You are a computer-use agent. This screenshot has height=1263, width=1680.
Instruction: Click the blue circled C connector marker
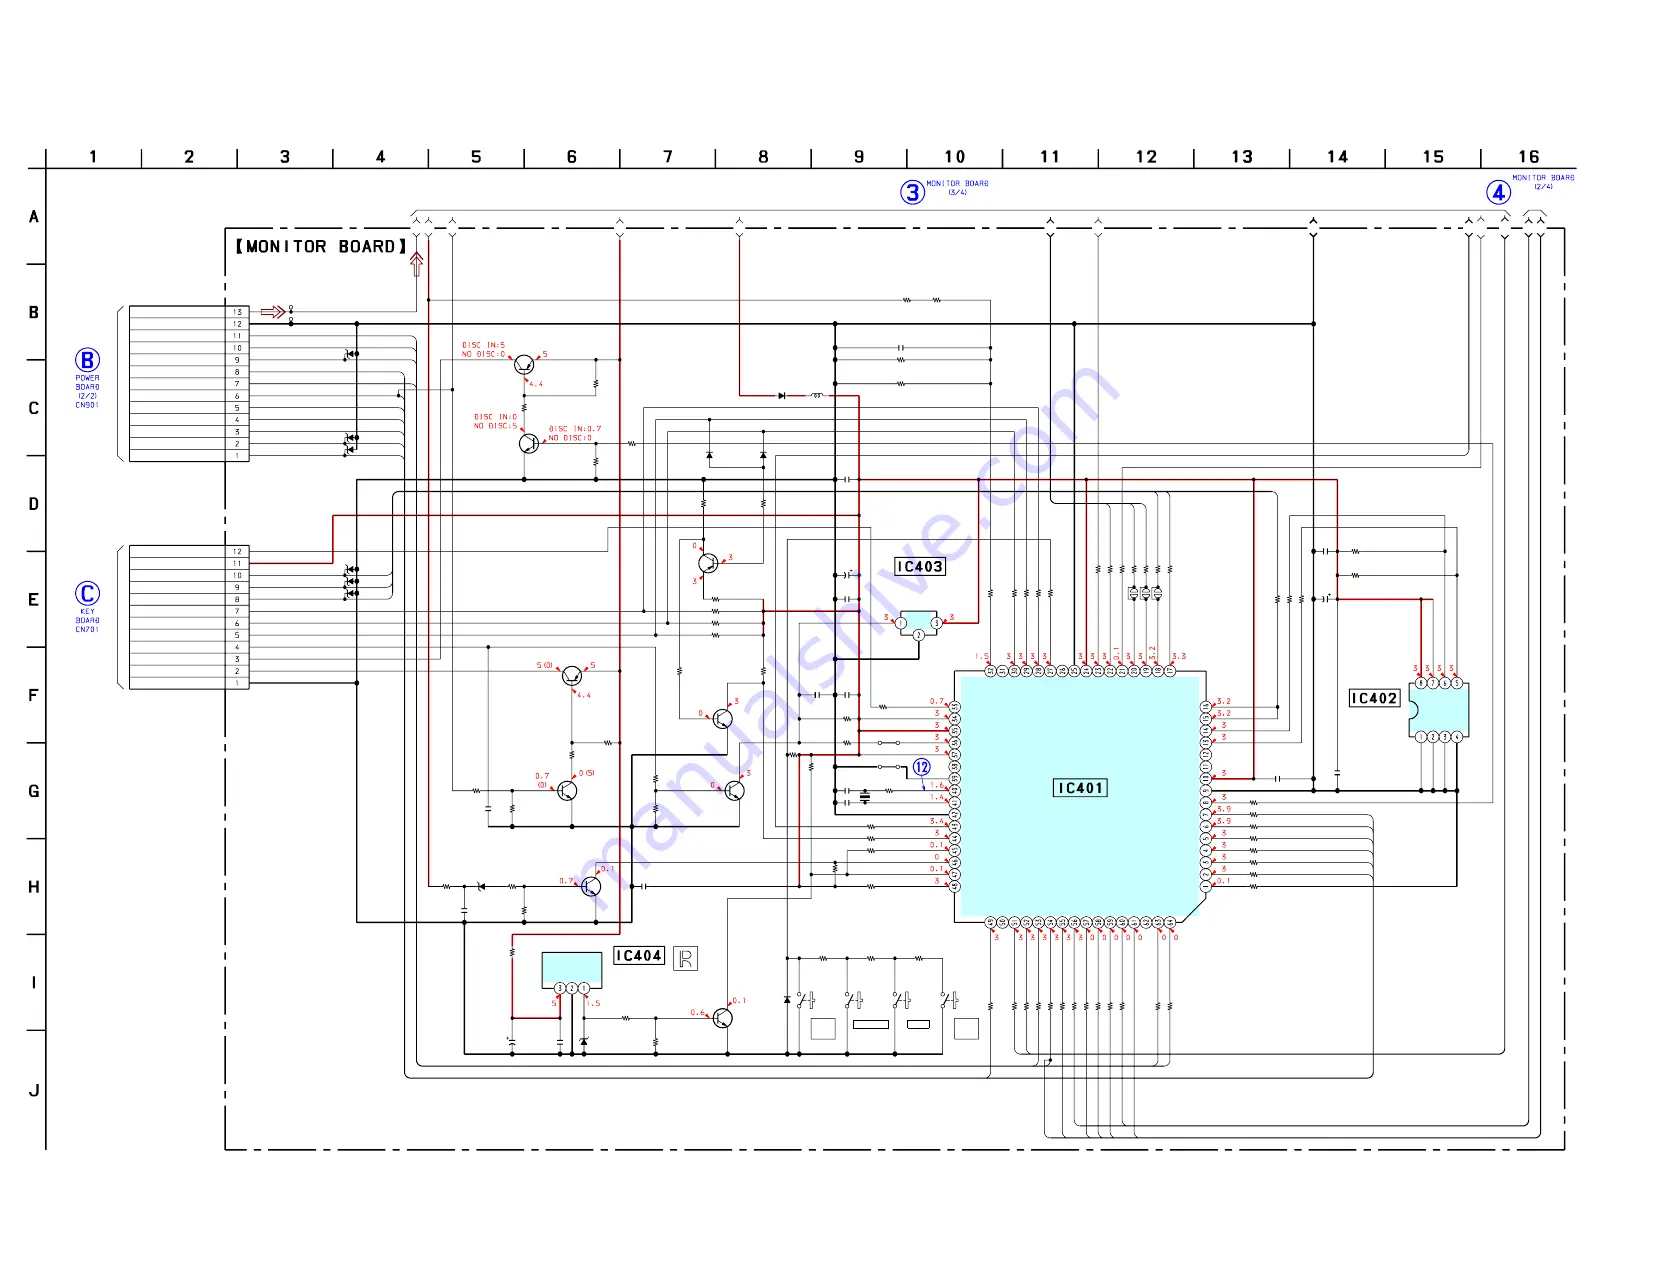pyautogui.click(x=88, y=594)
